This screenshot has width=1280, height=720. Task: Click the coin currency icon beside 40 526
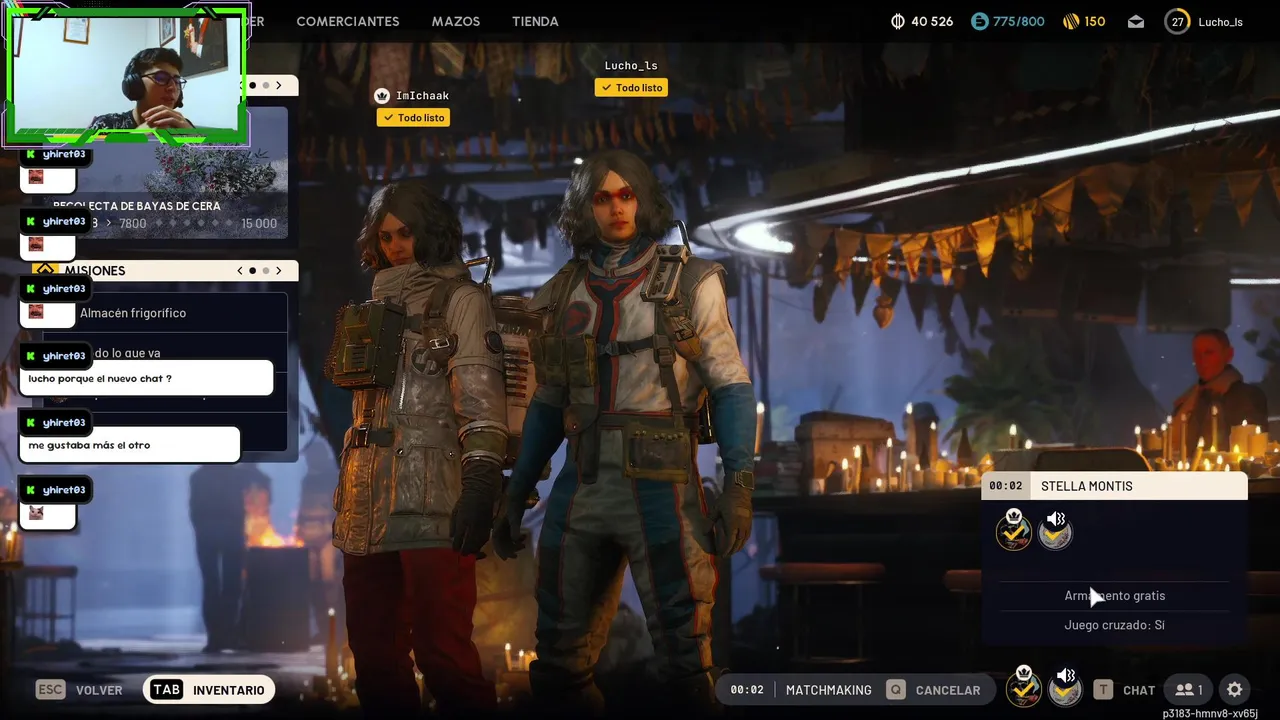pyautogui.click(x=898, y=21)
